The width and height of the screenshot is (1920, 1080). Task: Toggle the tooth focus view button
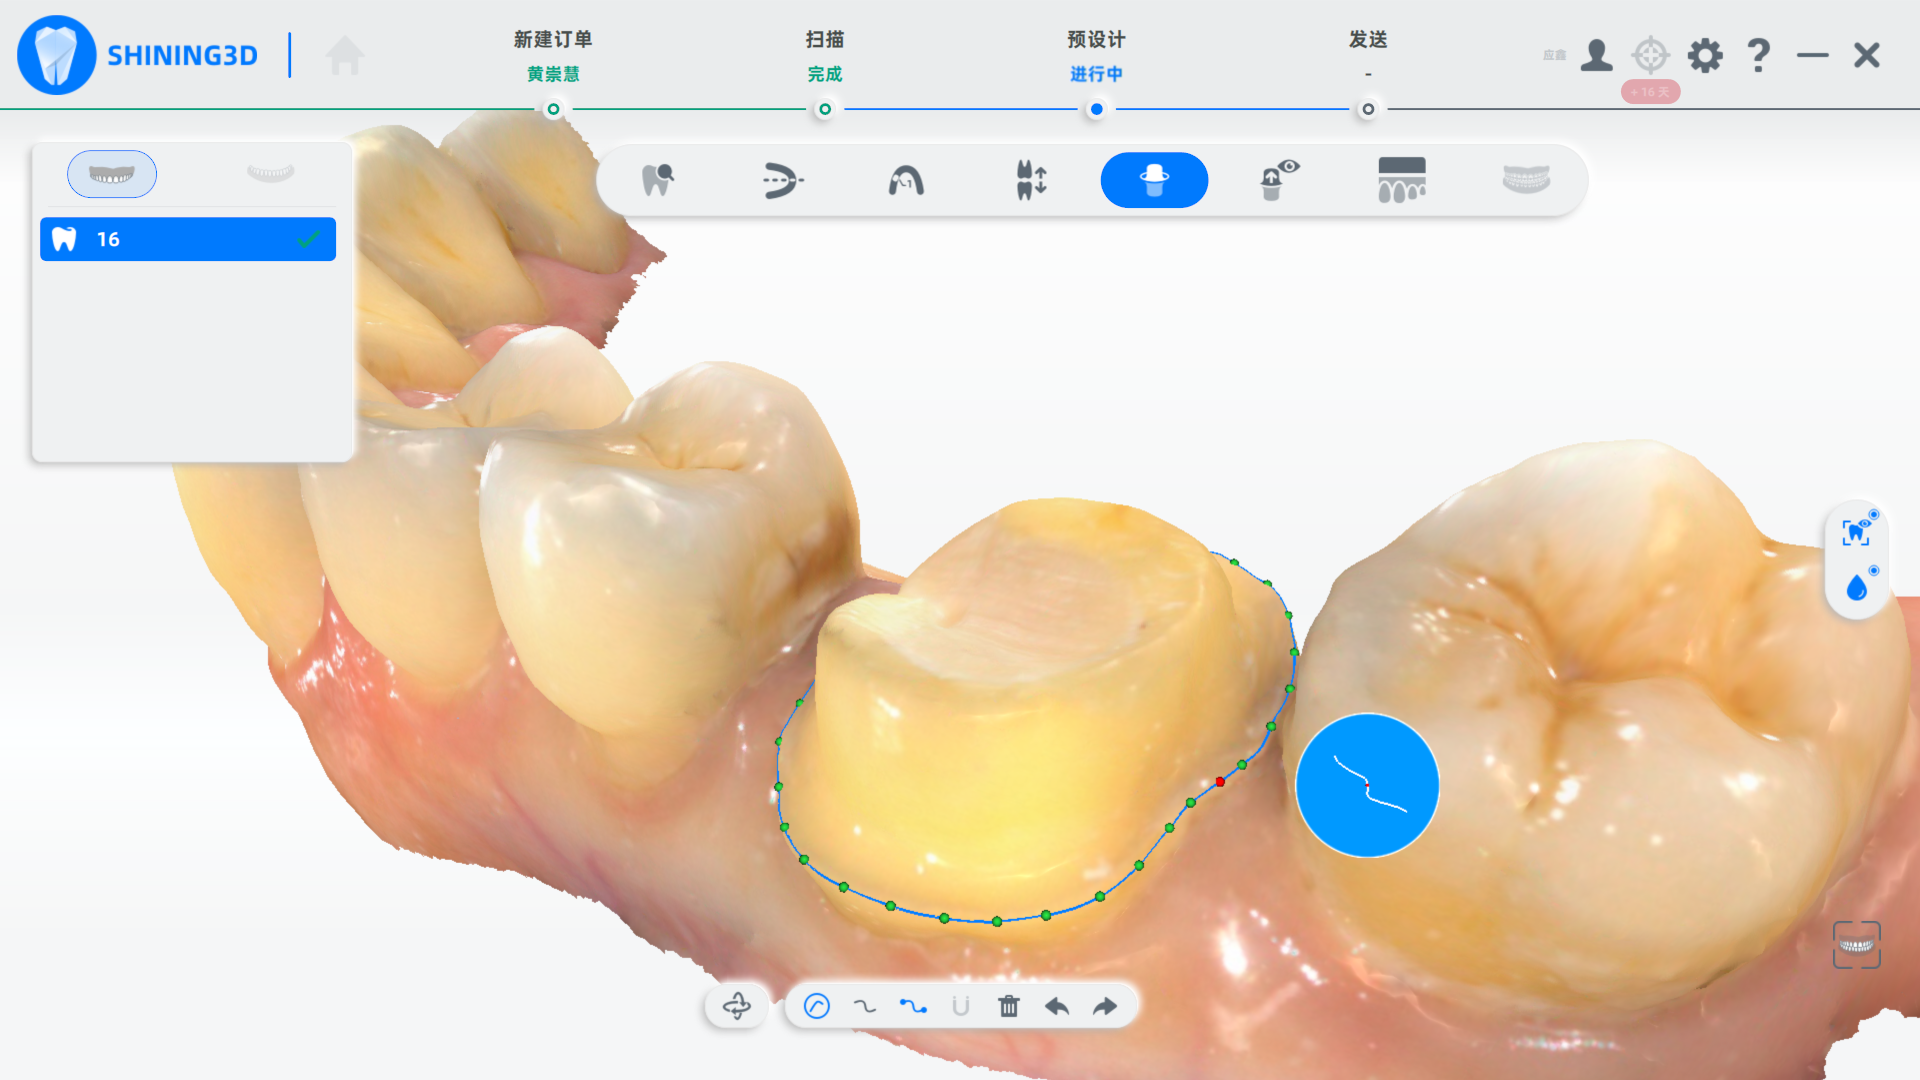point(1857,532)
